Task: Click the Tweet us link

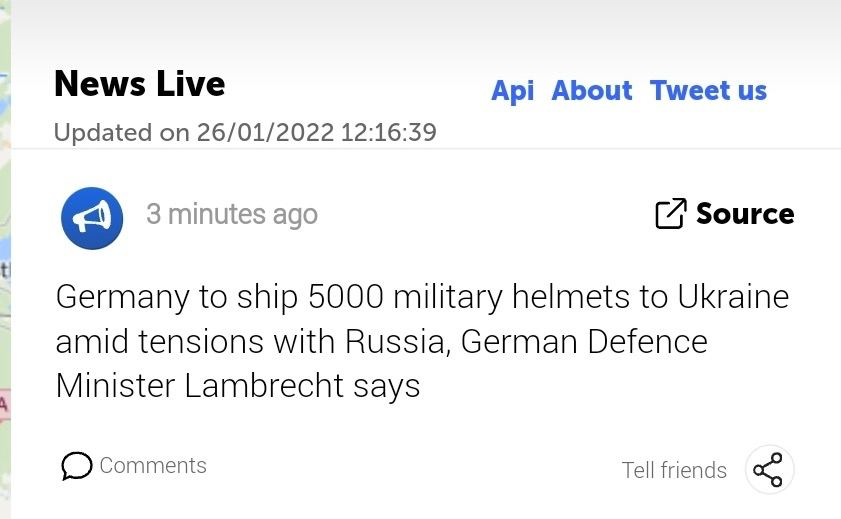Action: 708,91
